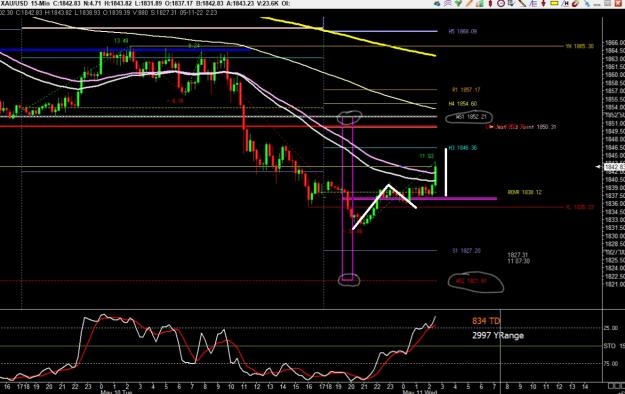Click the 834 TD orange text
Viewport: 625px width, 394px height.
click(486, 321)
